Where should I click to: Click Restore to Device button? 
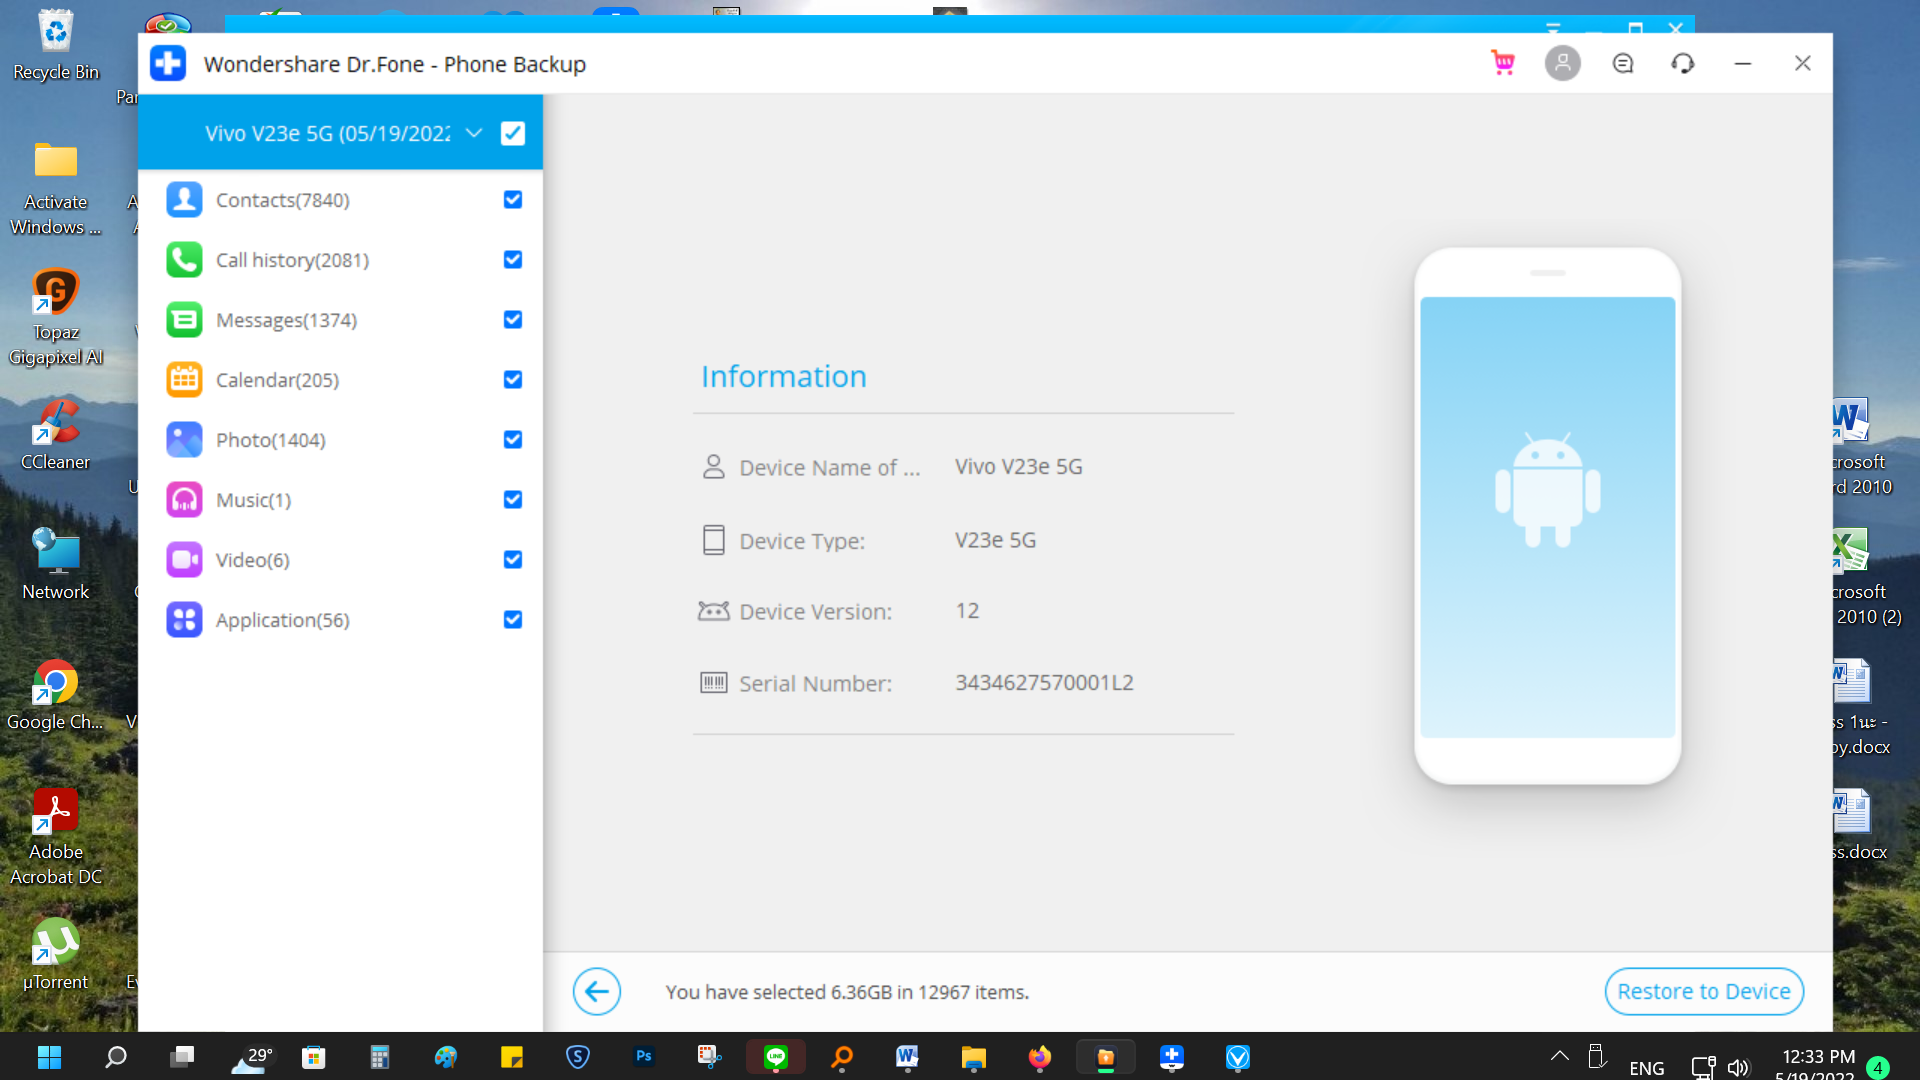1704,991
